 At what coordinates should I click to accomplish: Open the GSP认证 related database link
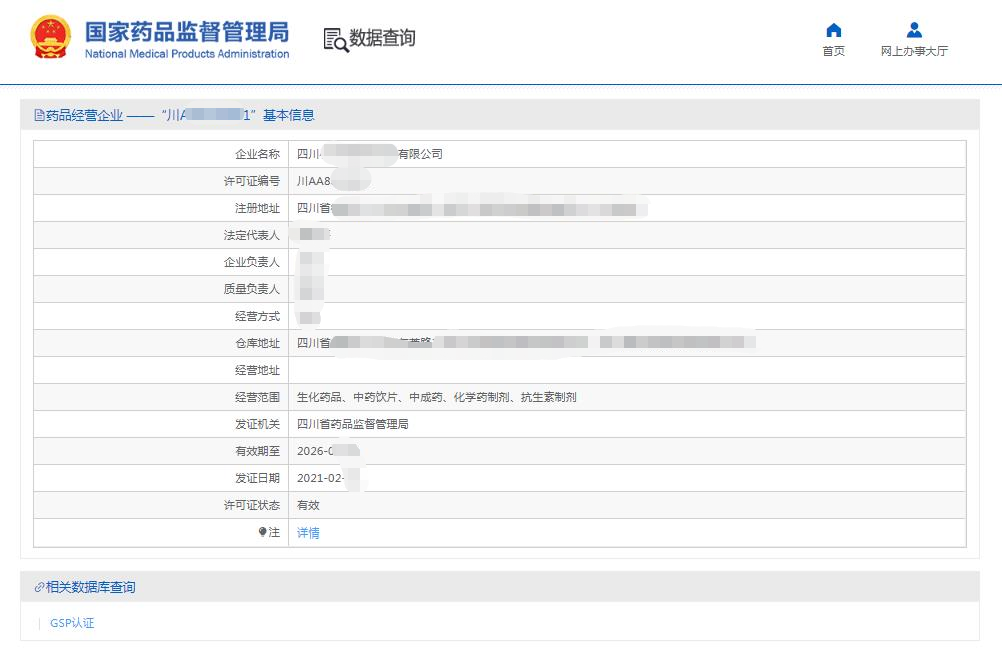tap(72, 623)
